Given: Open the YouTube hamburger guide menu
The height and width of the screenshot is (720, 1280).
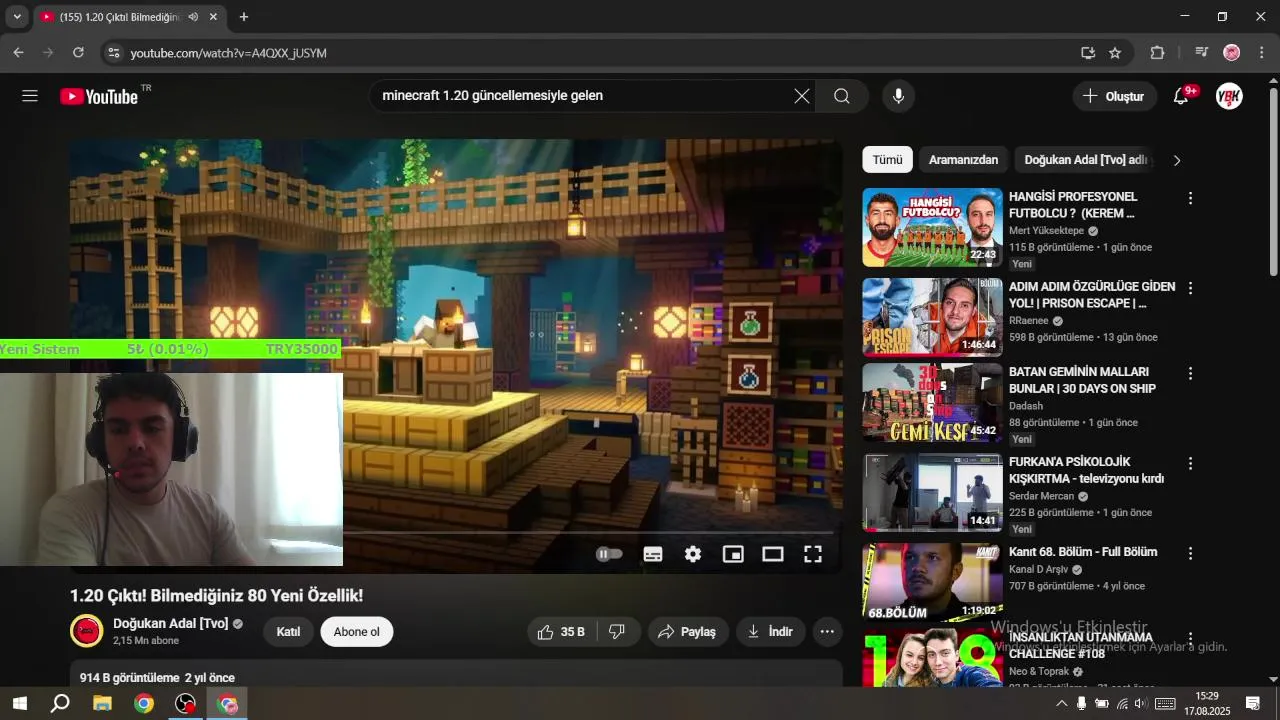Looking at the screenshot, I should 30,96.
